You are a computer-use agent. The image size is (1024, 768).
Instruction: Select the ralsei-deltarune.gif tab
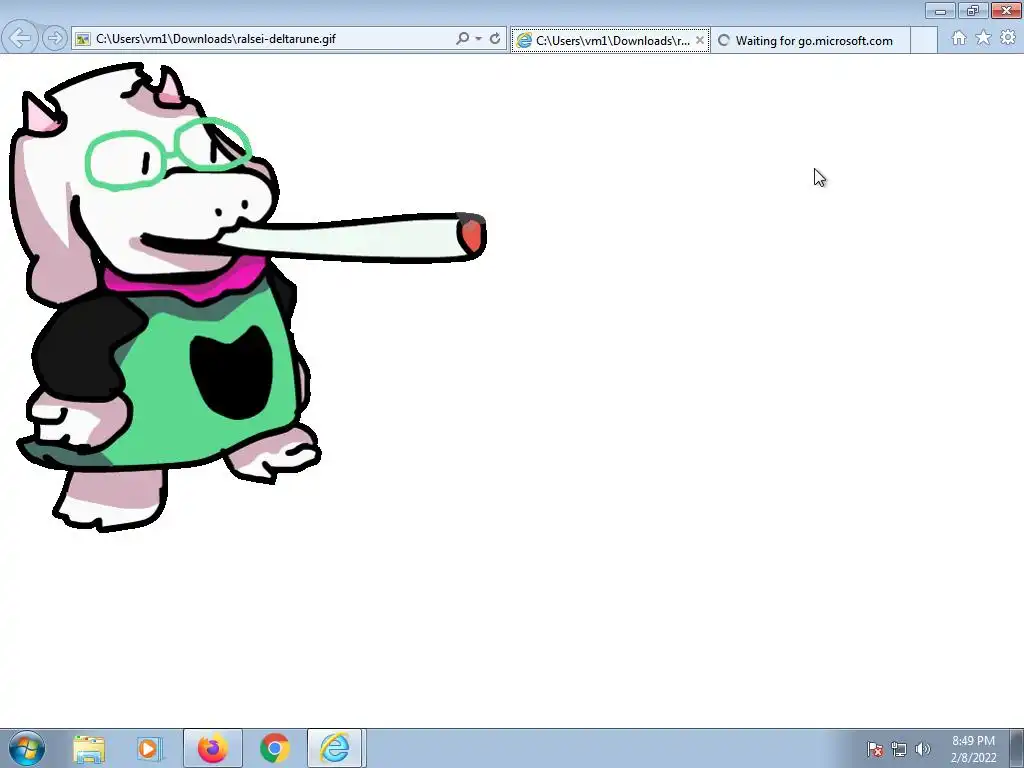(610, 40)
